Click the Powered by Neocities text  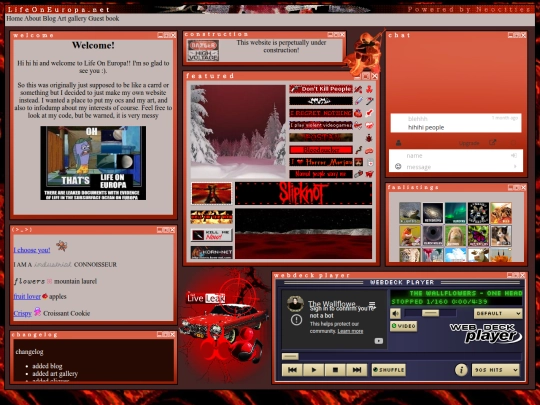tap(469, 9)
